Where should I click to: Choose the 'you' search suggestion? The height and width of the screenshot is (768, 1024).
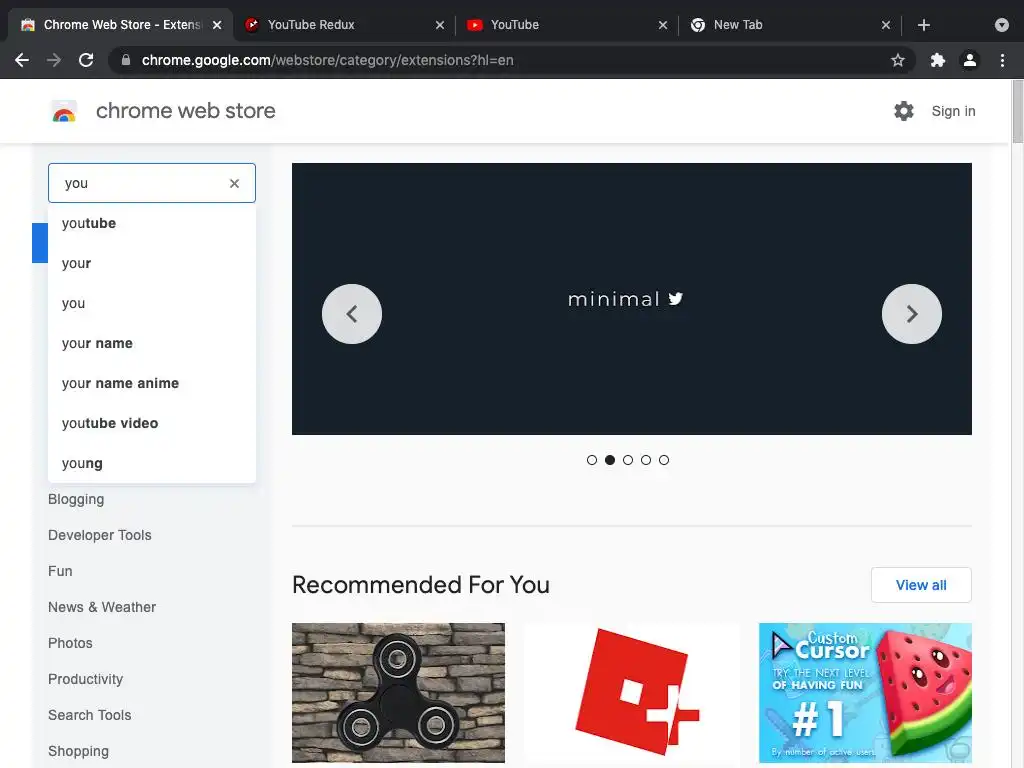point(152,303)
